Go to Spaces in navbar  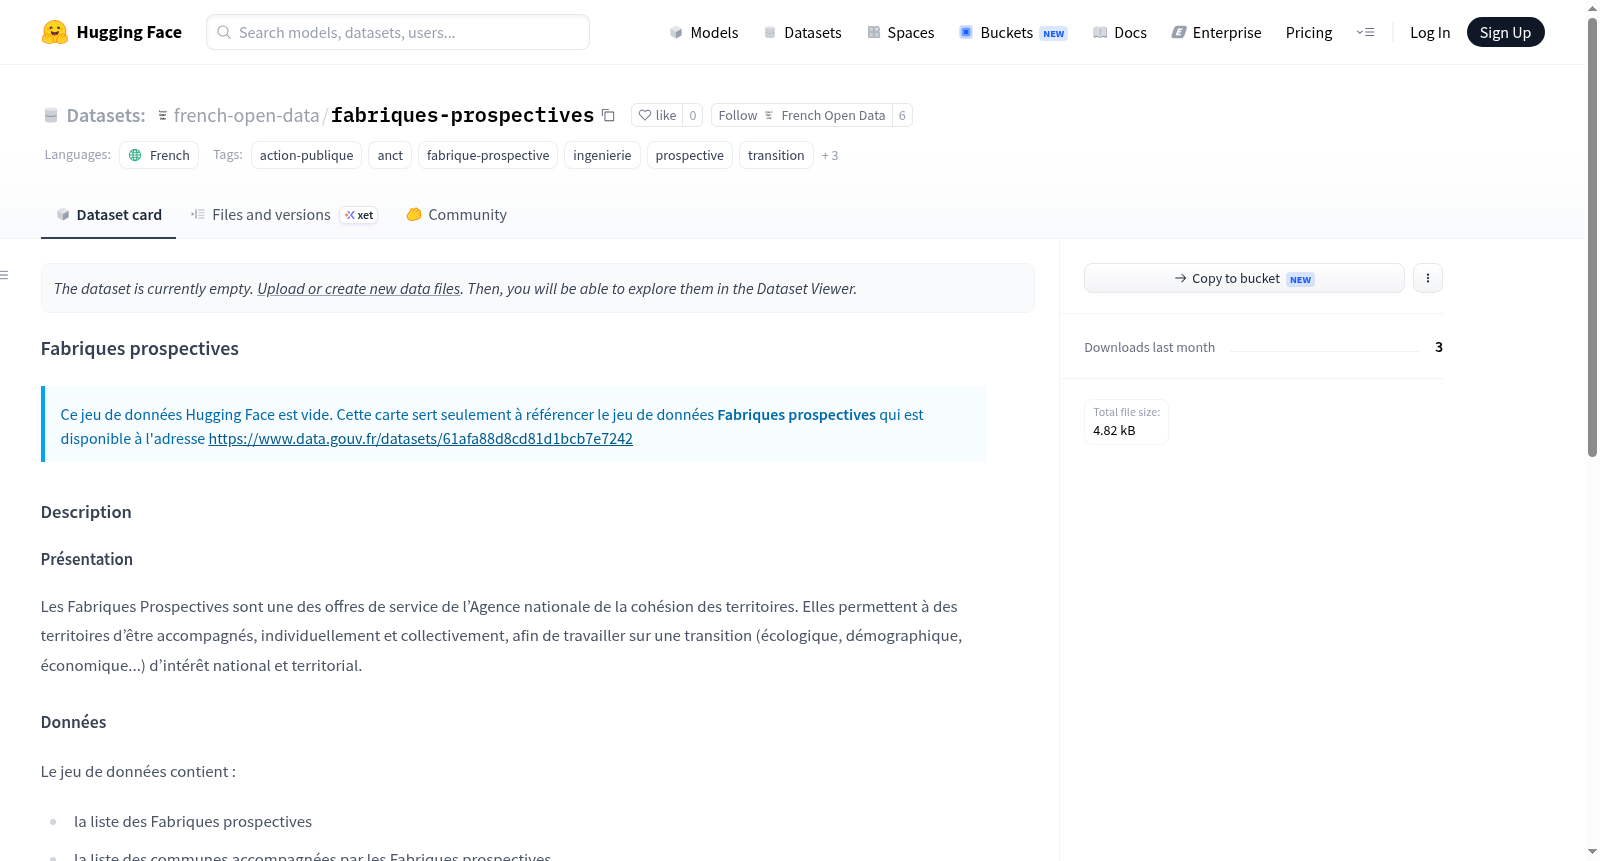point(901,32)
